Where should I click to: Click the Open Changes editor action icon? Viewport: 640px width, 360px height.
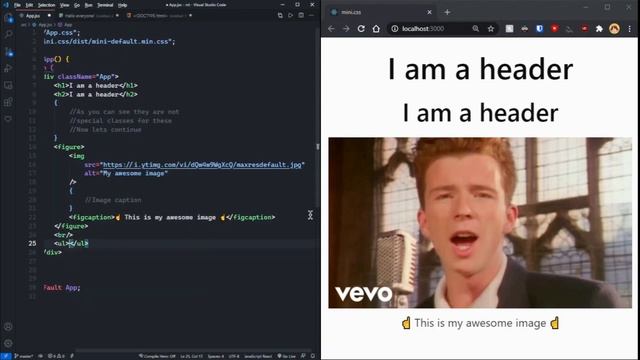pyautogui.click(x=280, y=16)
